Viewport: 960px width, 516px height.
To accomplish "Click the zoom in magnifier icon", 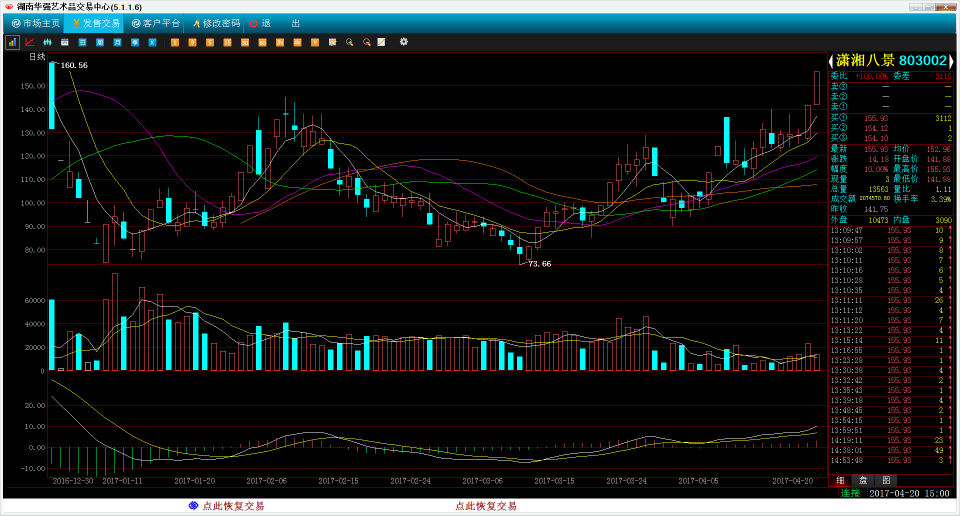I will (x=350, y=42).
